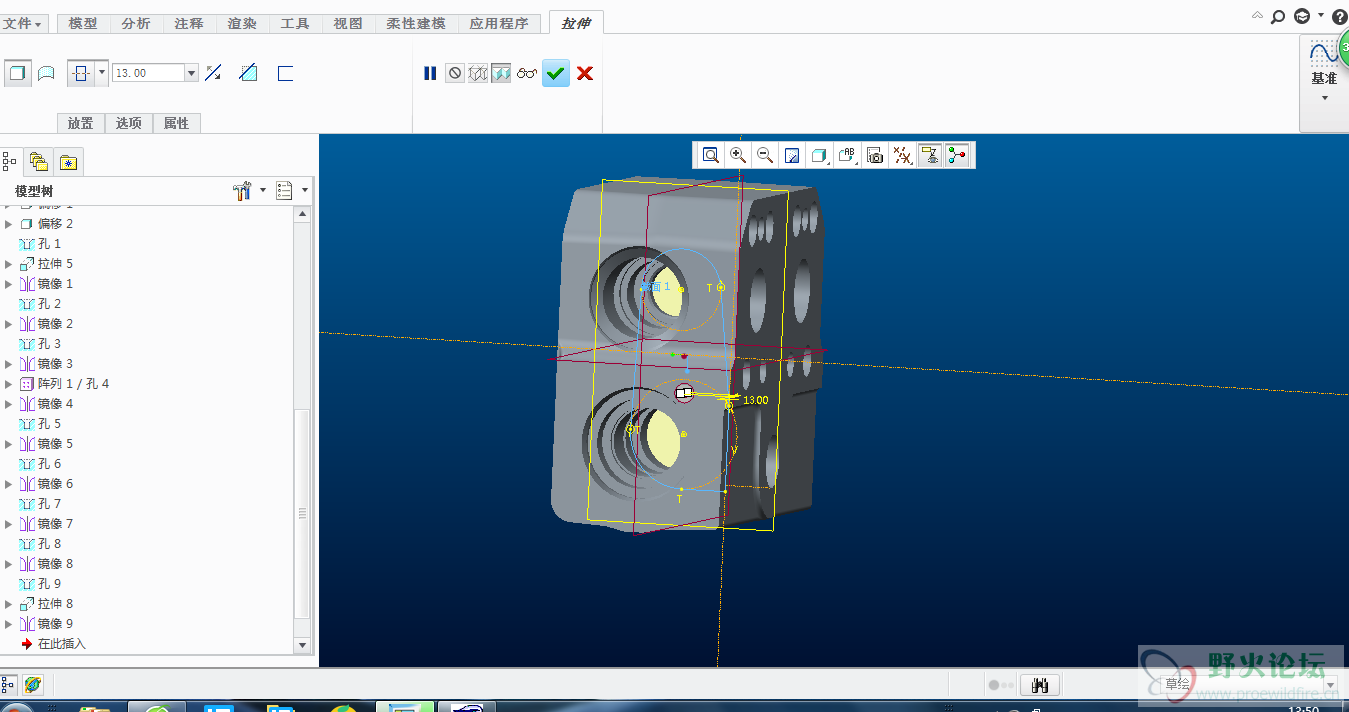Switch to the 渲染 ribbon tab
1349x712 pixels.
(242, 23)
